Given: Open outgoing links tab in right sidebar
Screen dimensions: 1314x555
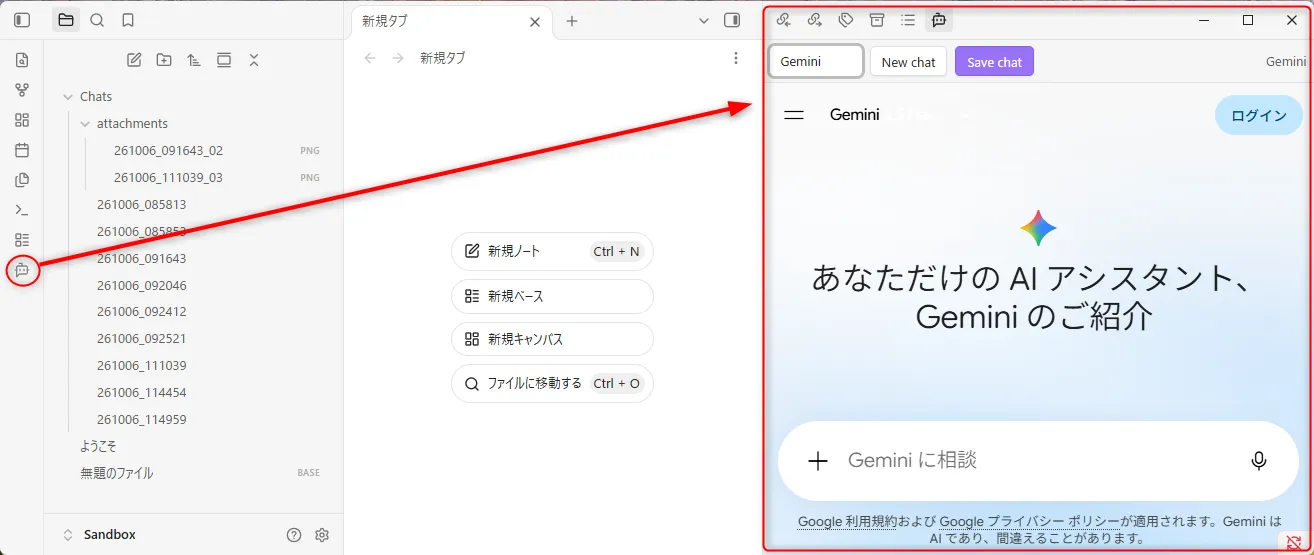Looking at the screenshot, I should [x=815, y=19].
